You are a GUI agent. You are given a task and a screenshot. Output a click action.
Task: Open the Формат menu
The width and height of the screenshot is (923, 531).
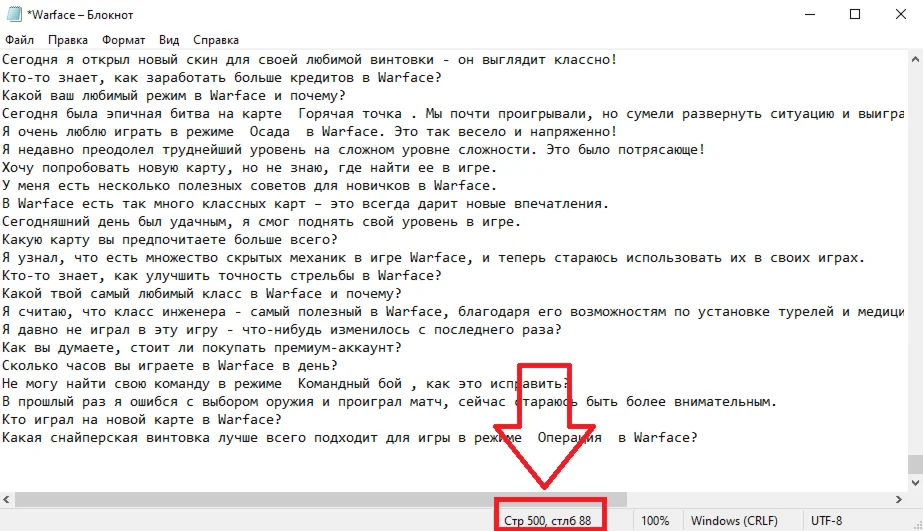tap(123, 40)
